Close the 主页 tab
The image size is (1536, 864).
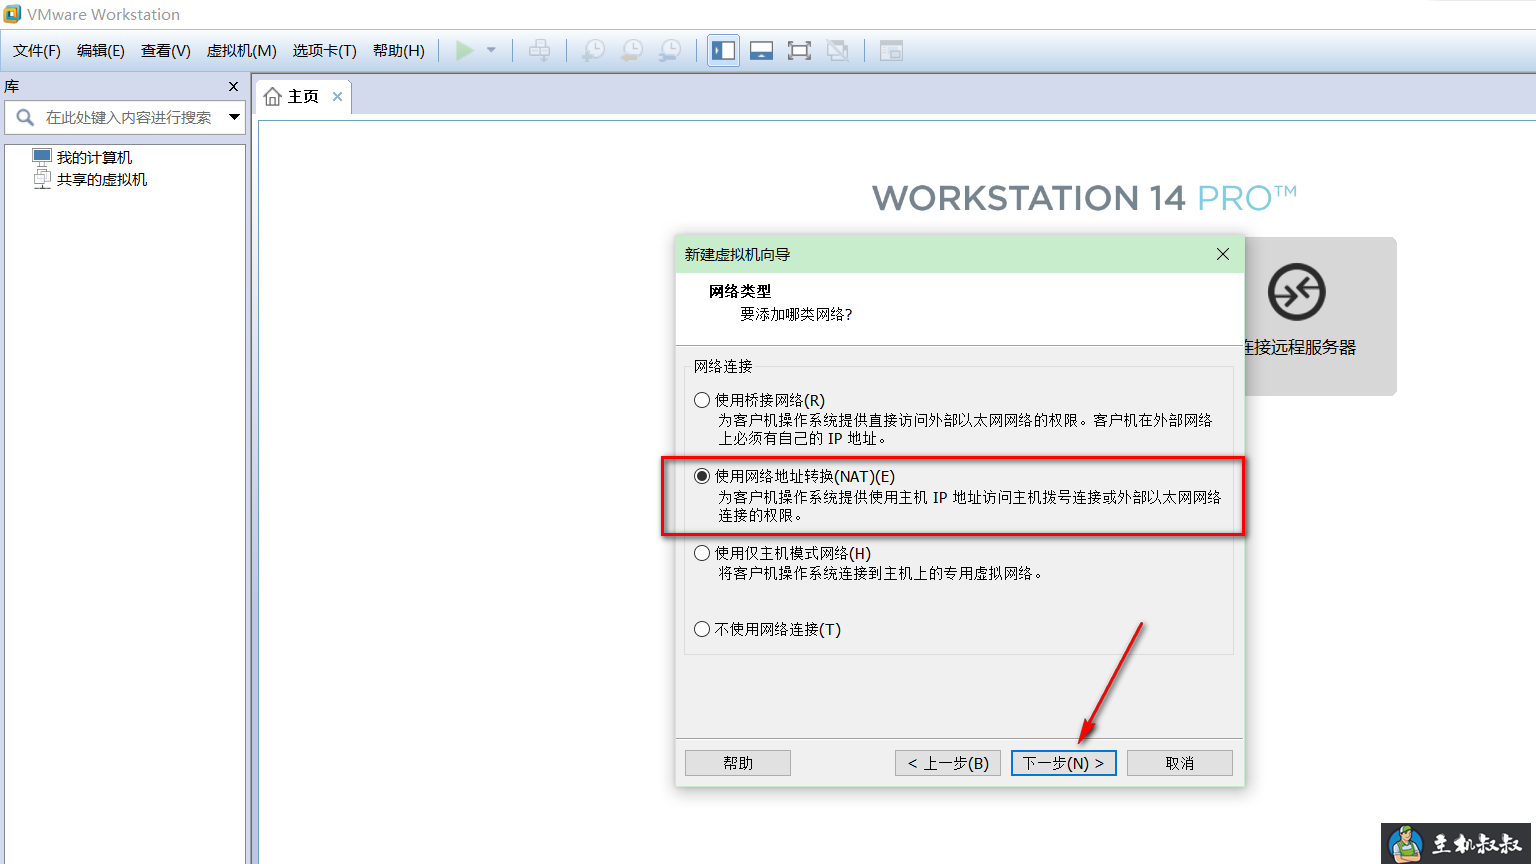(338, 97)
